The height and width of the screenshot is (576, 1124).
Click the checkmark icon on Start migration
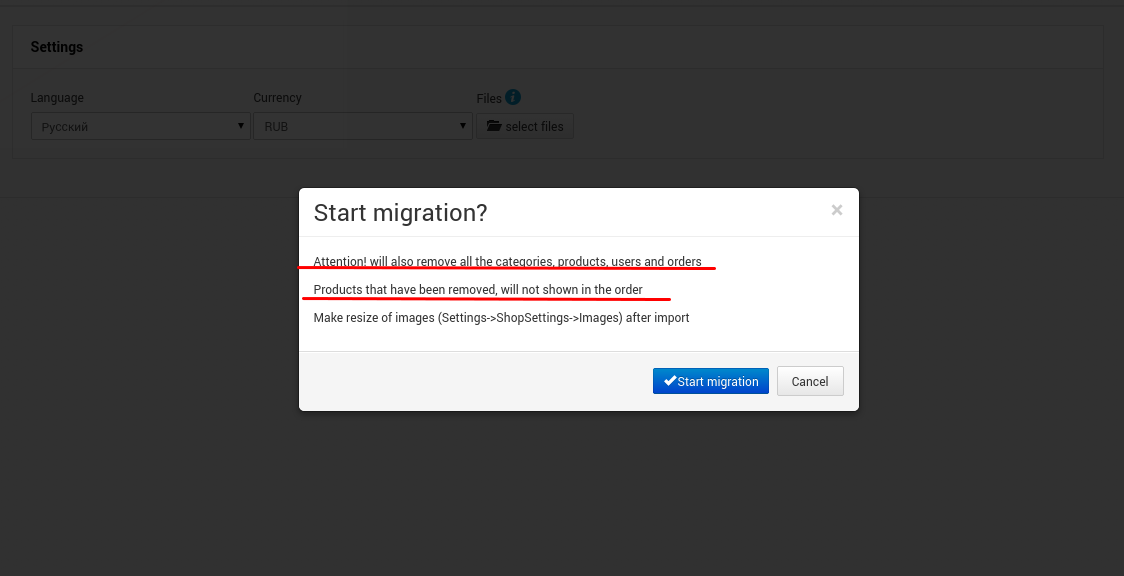point(670,381)
